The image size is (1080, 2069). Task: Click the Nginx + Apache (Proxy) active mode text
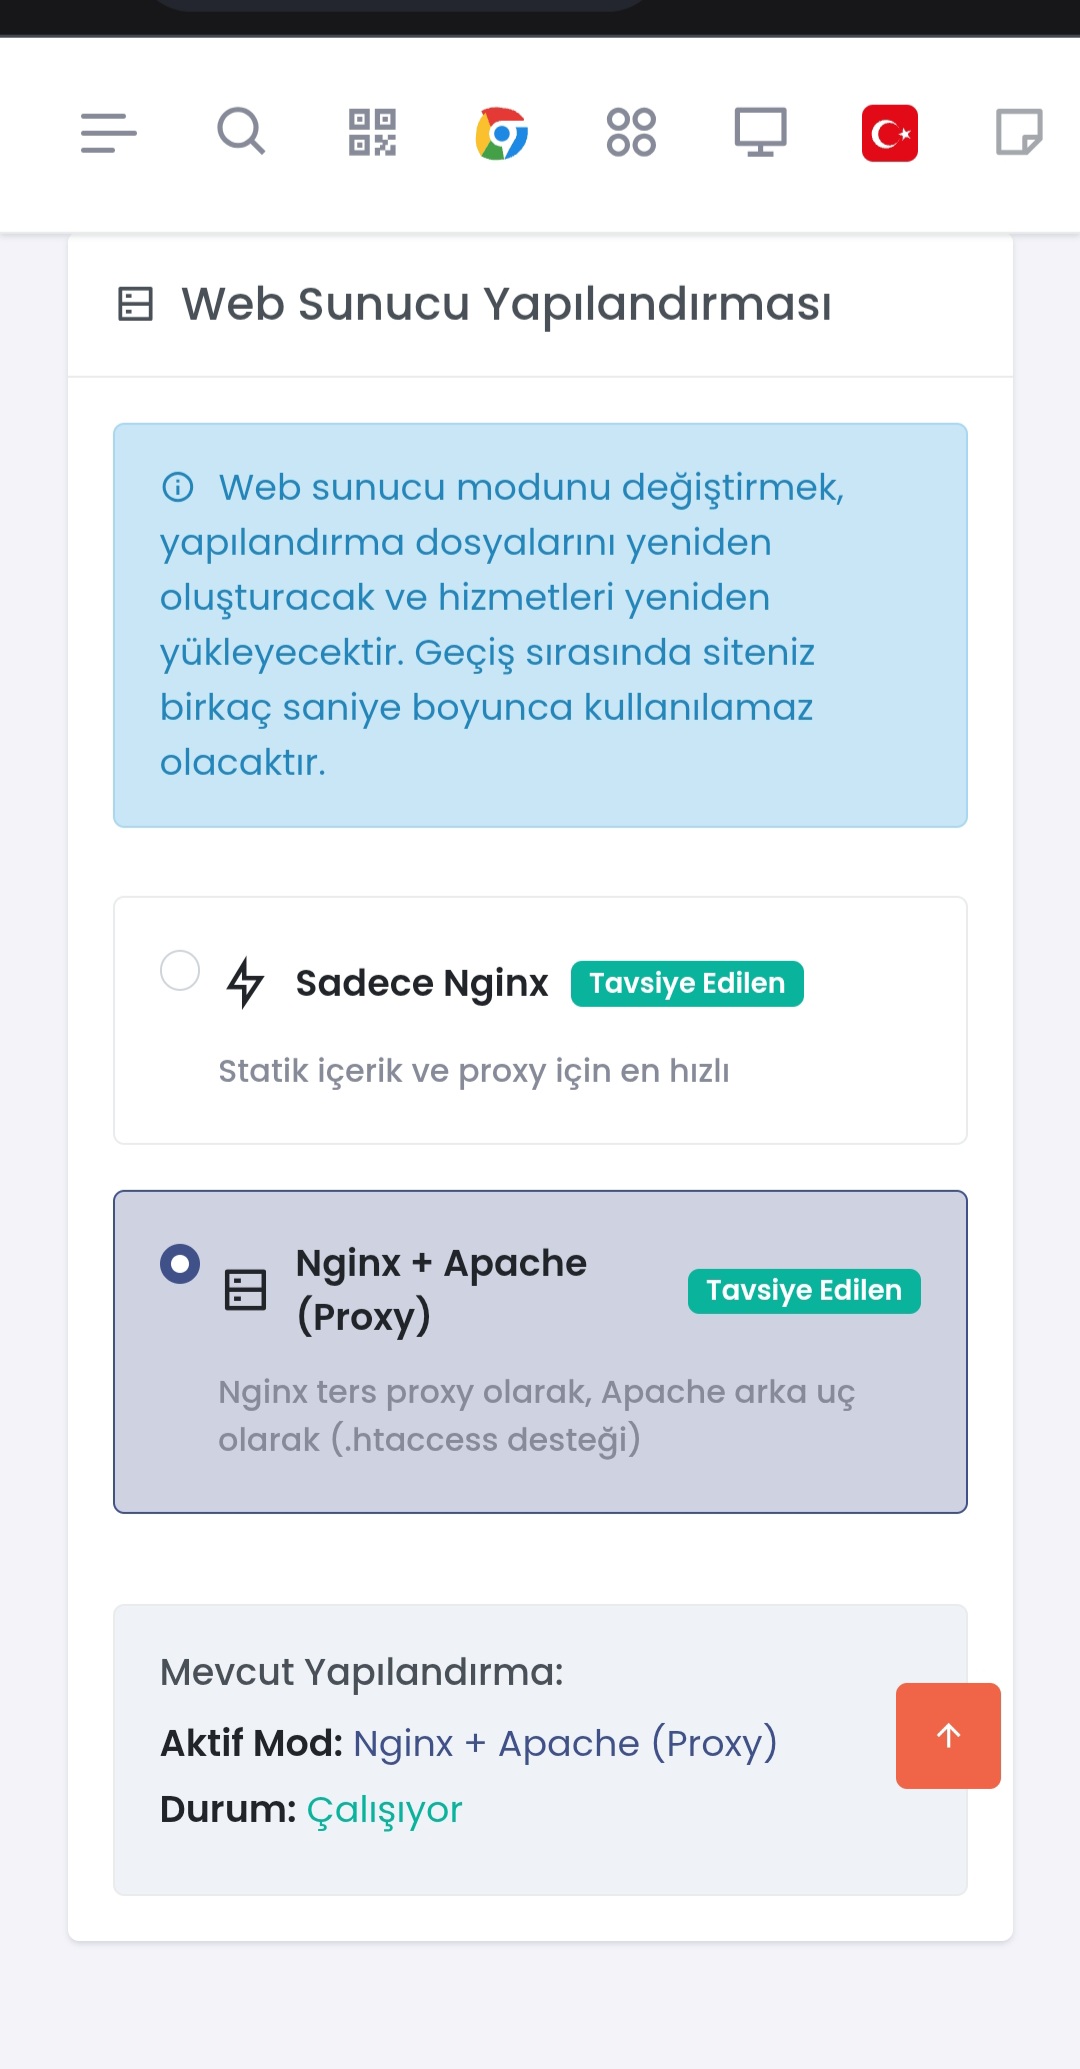[565, 1743]
